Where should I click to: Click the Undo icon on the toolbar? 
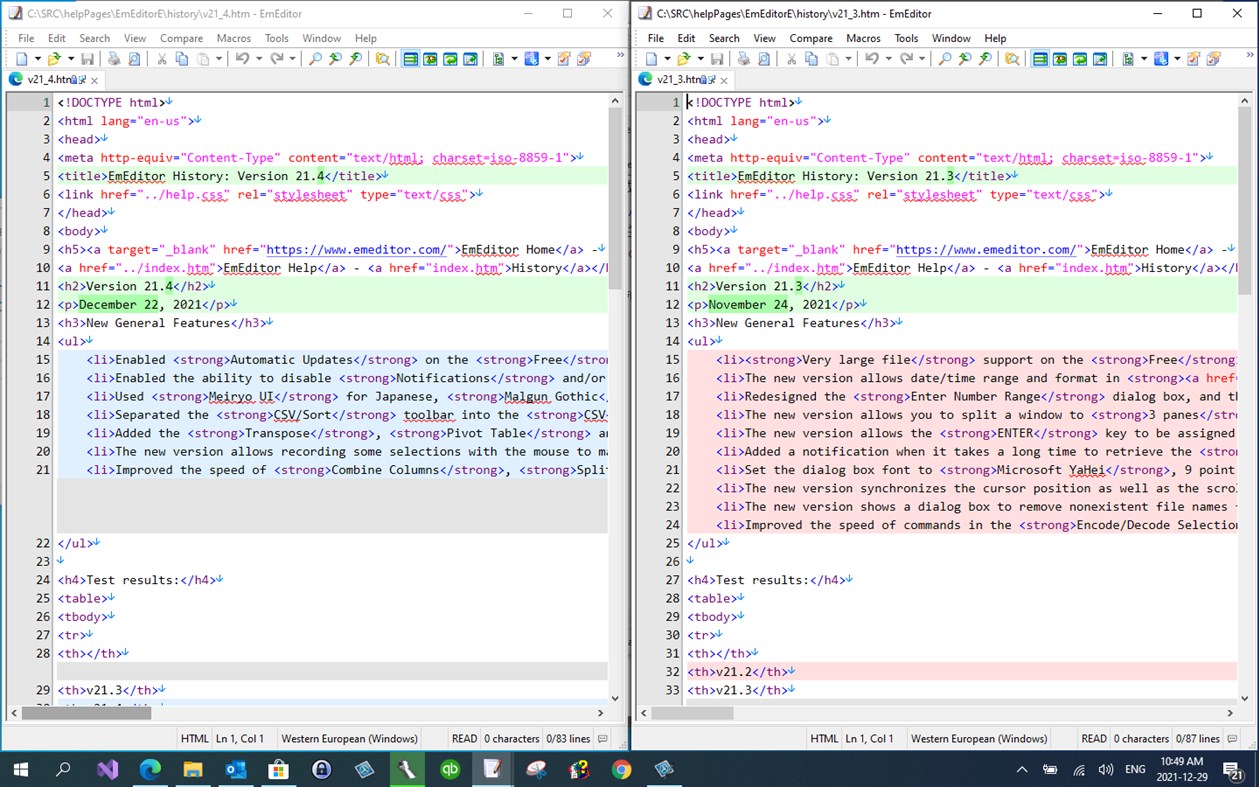click(244, 59)
